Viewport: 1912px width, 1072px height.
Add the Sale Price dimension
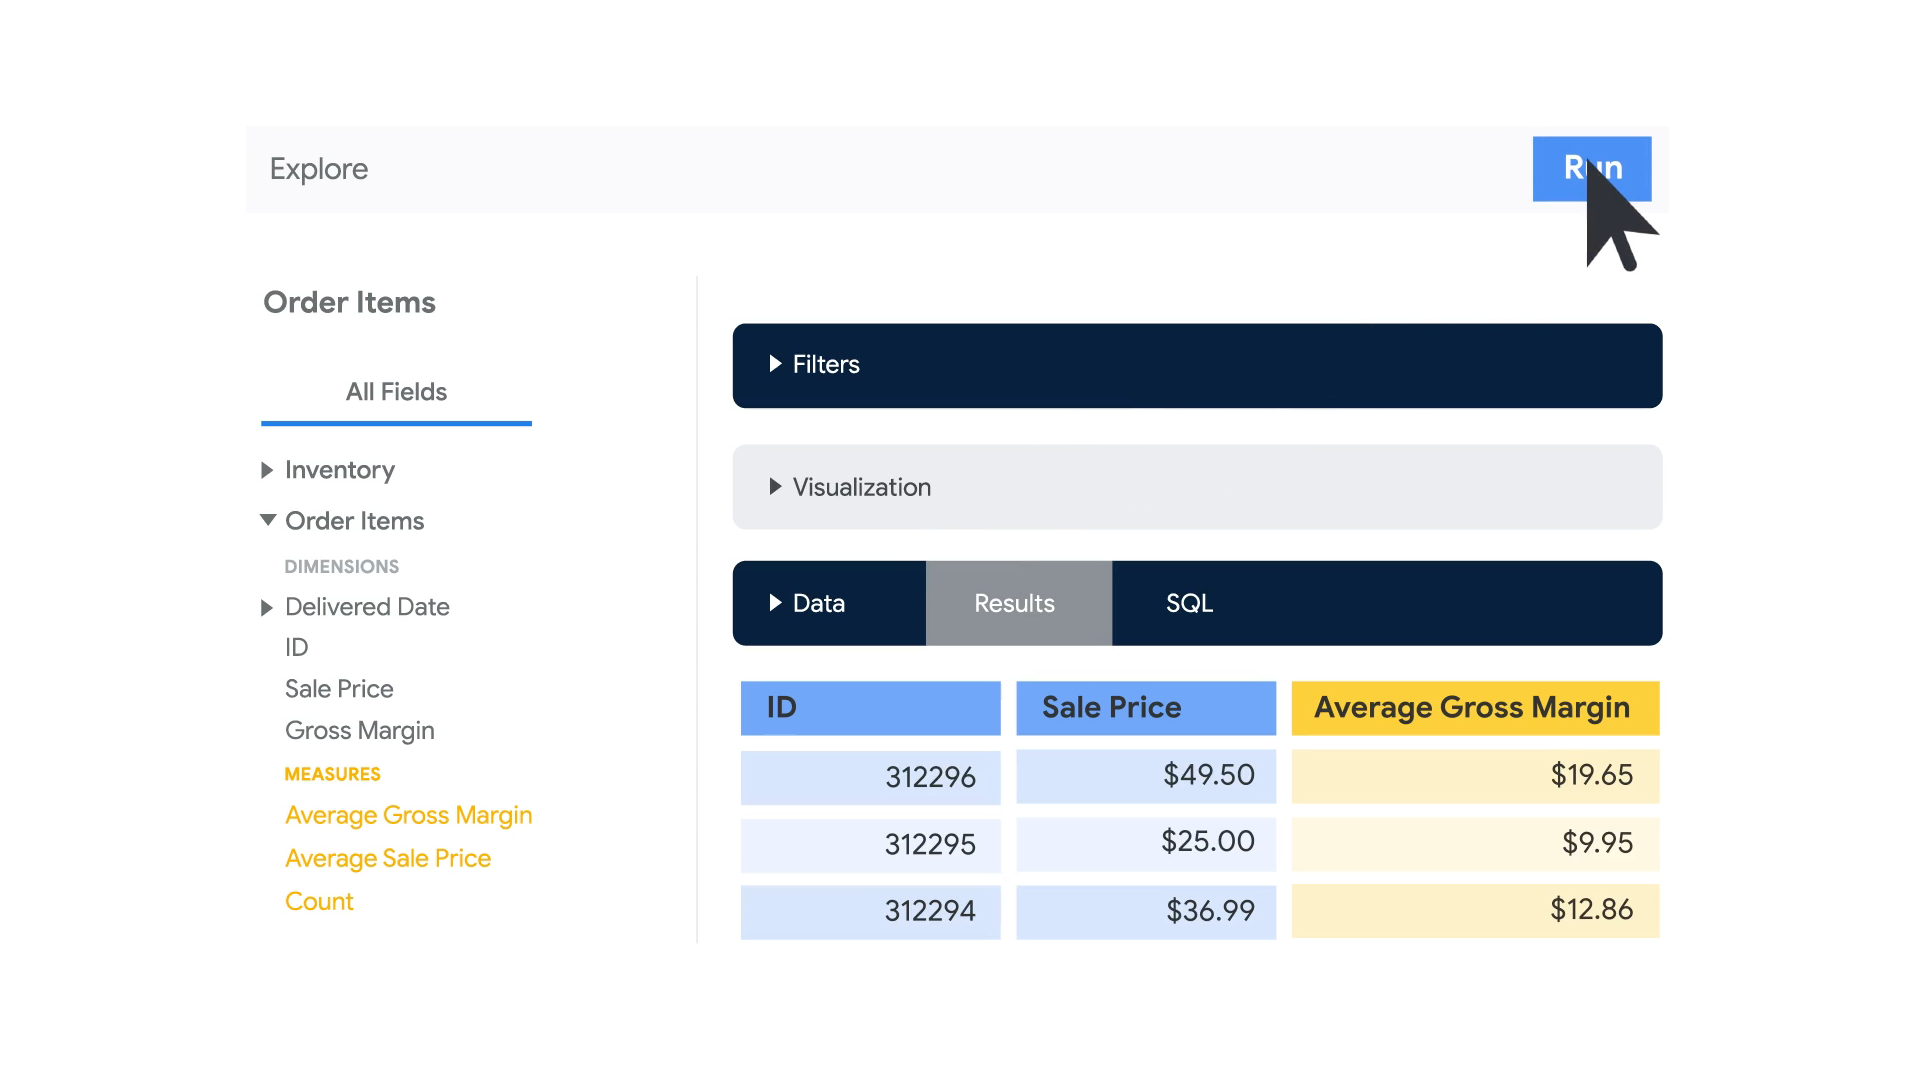[339, 689]
